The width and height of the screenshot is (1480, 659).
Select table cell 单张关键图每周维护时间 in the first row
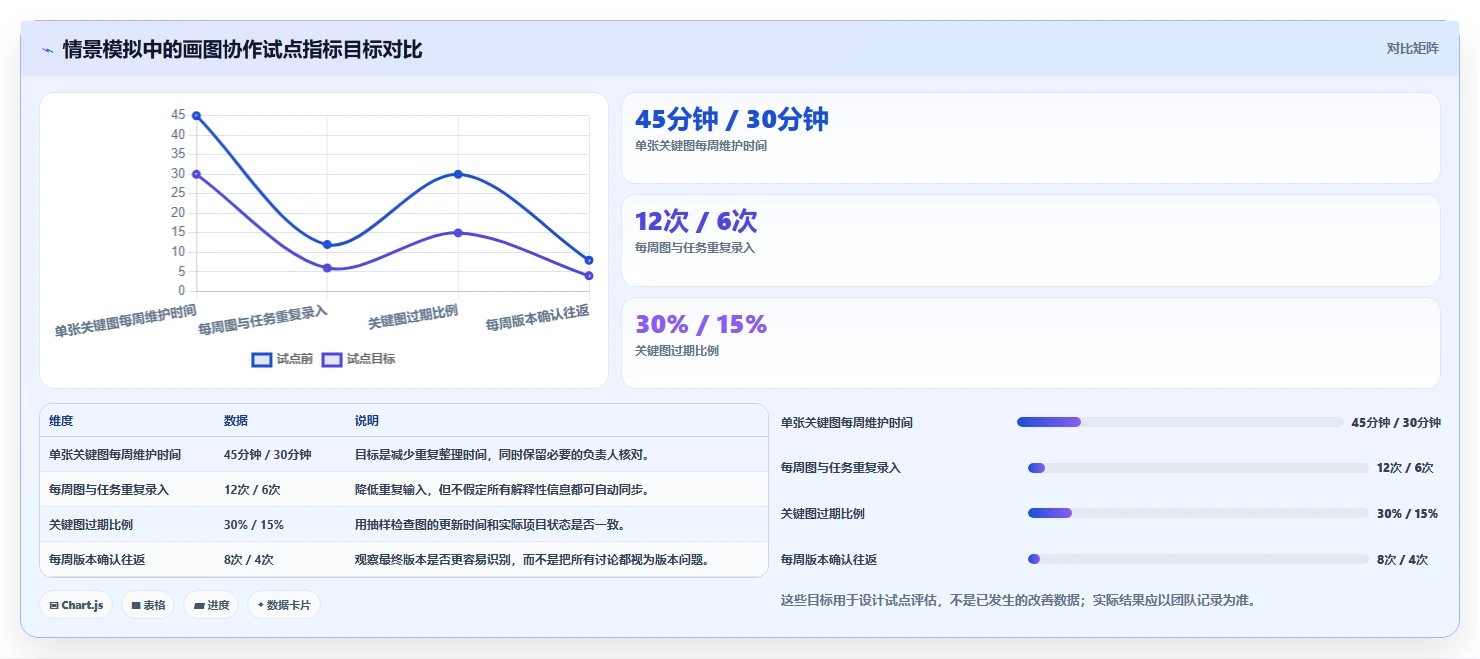click(115, 455)
